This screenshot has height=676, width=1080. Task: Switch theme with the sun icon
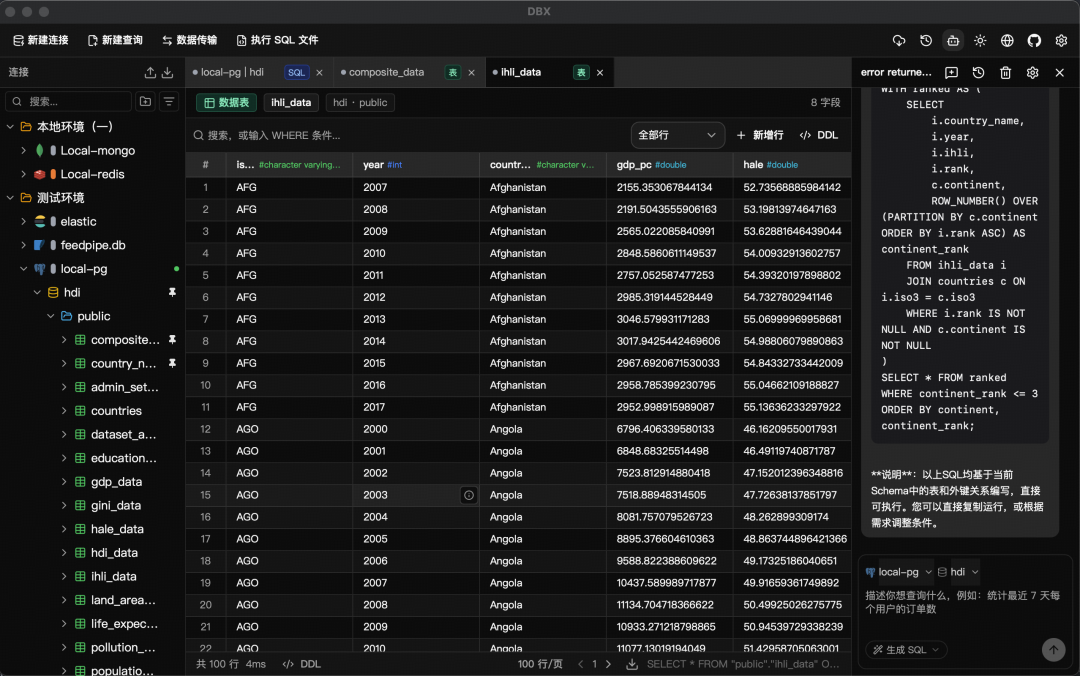coord(980,41)
